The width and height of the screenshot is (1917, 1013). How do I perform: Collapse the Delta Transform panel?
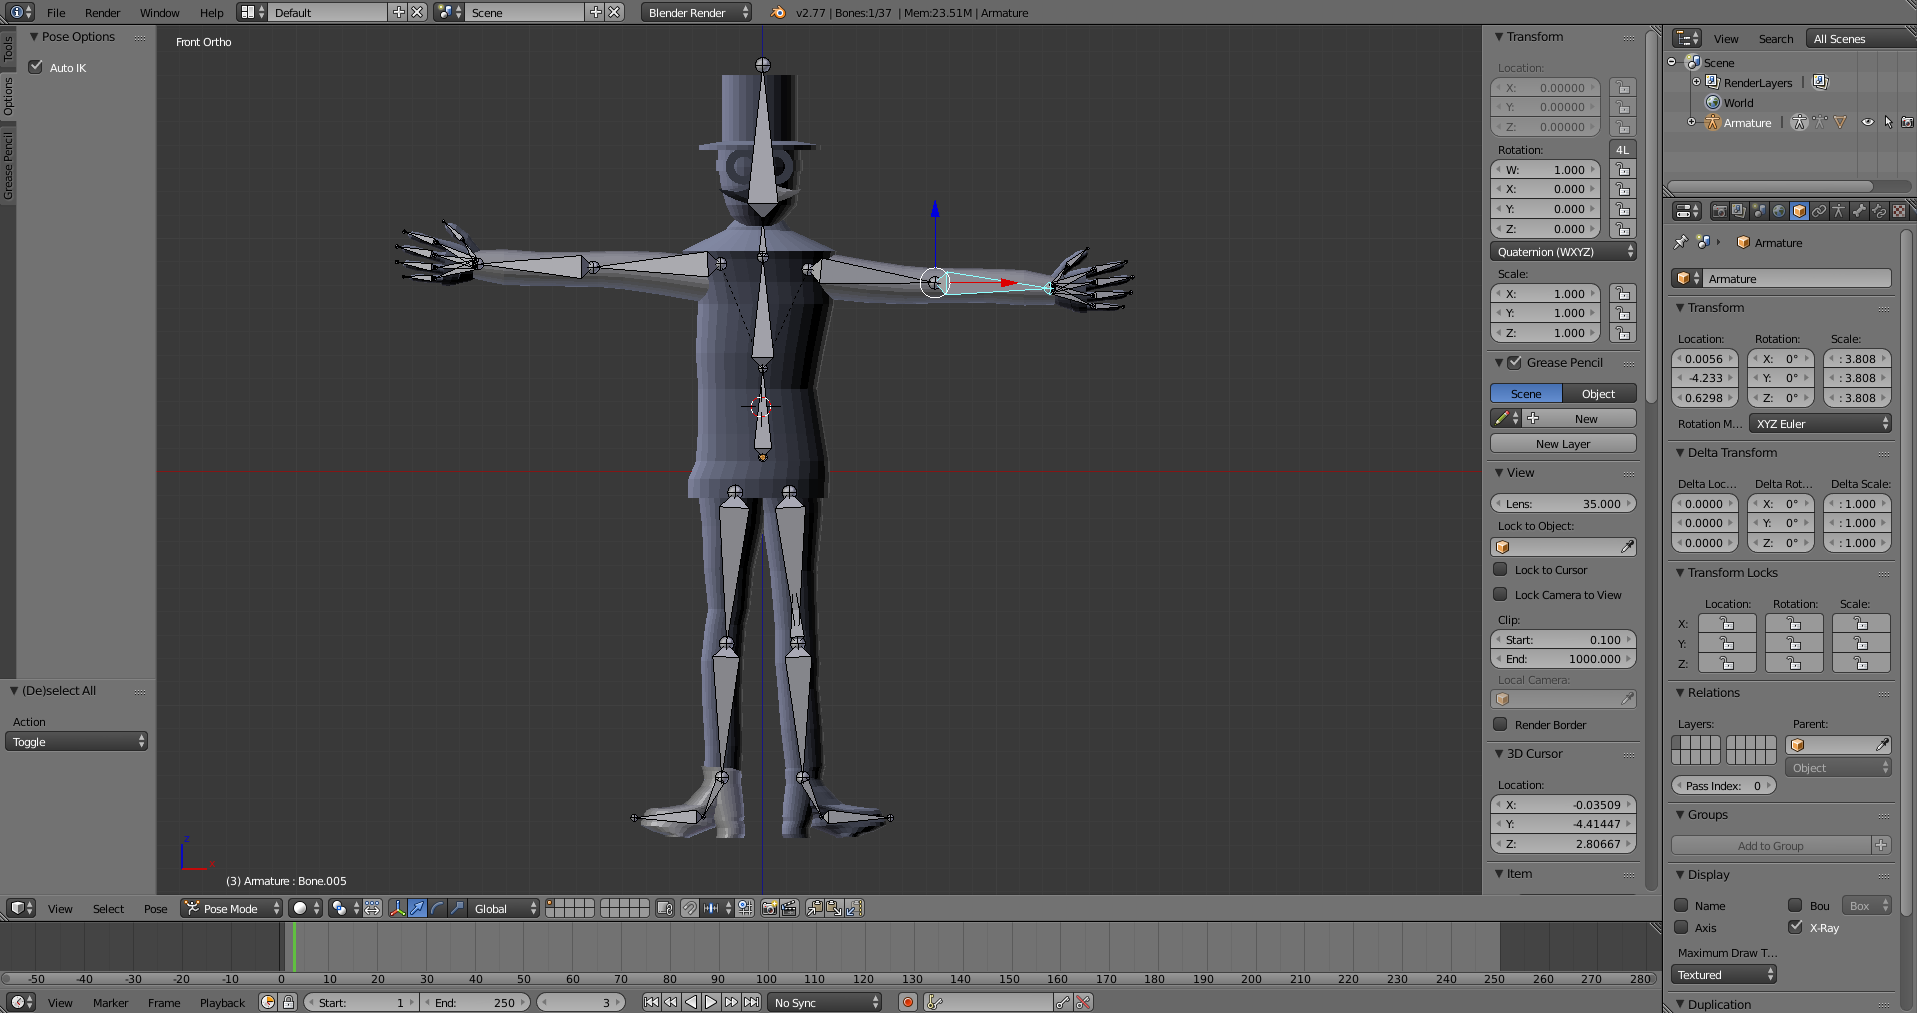1680,452
